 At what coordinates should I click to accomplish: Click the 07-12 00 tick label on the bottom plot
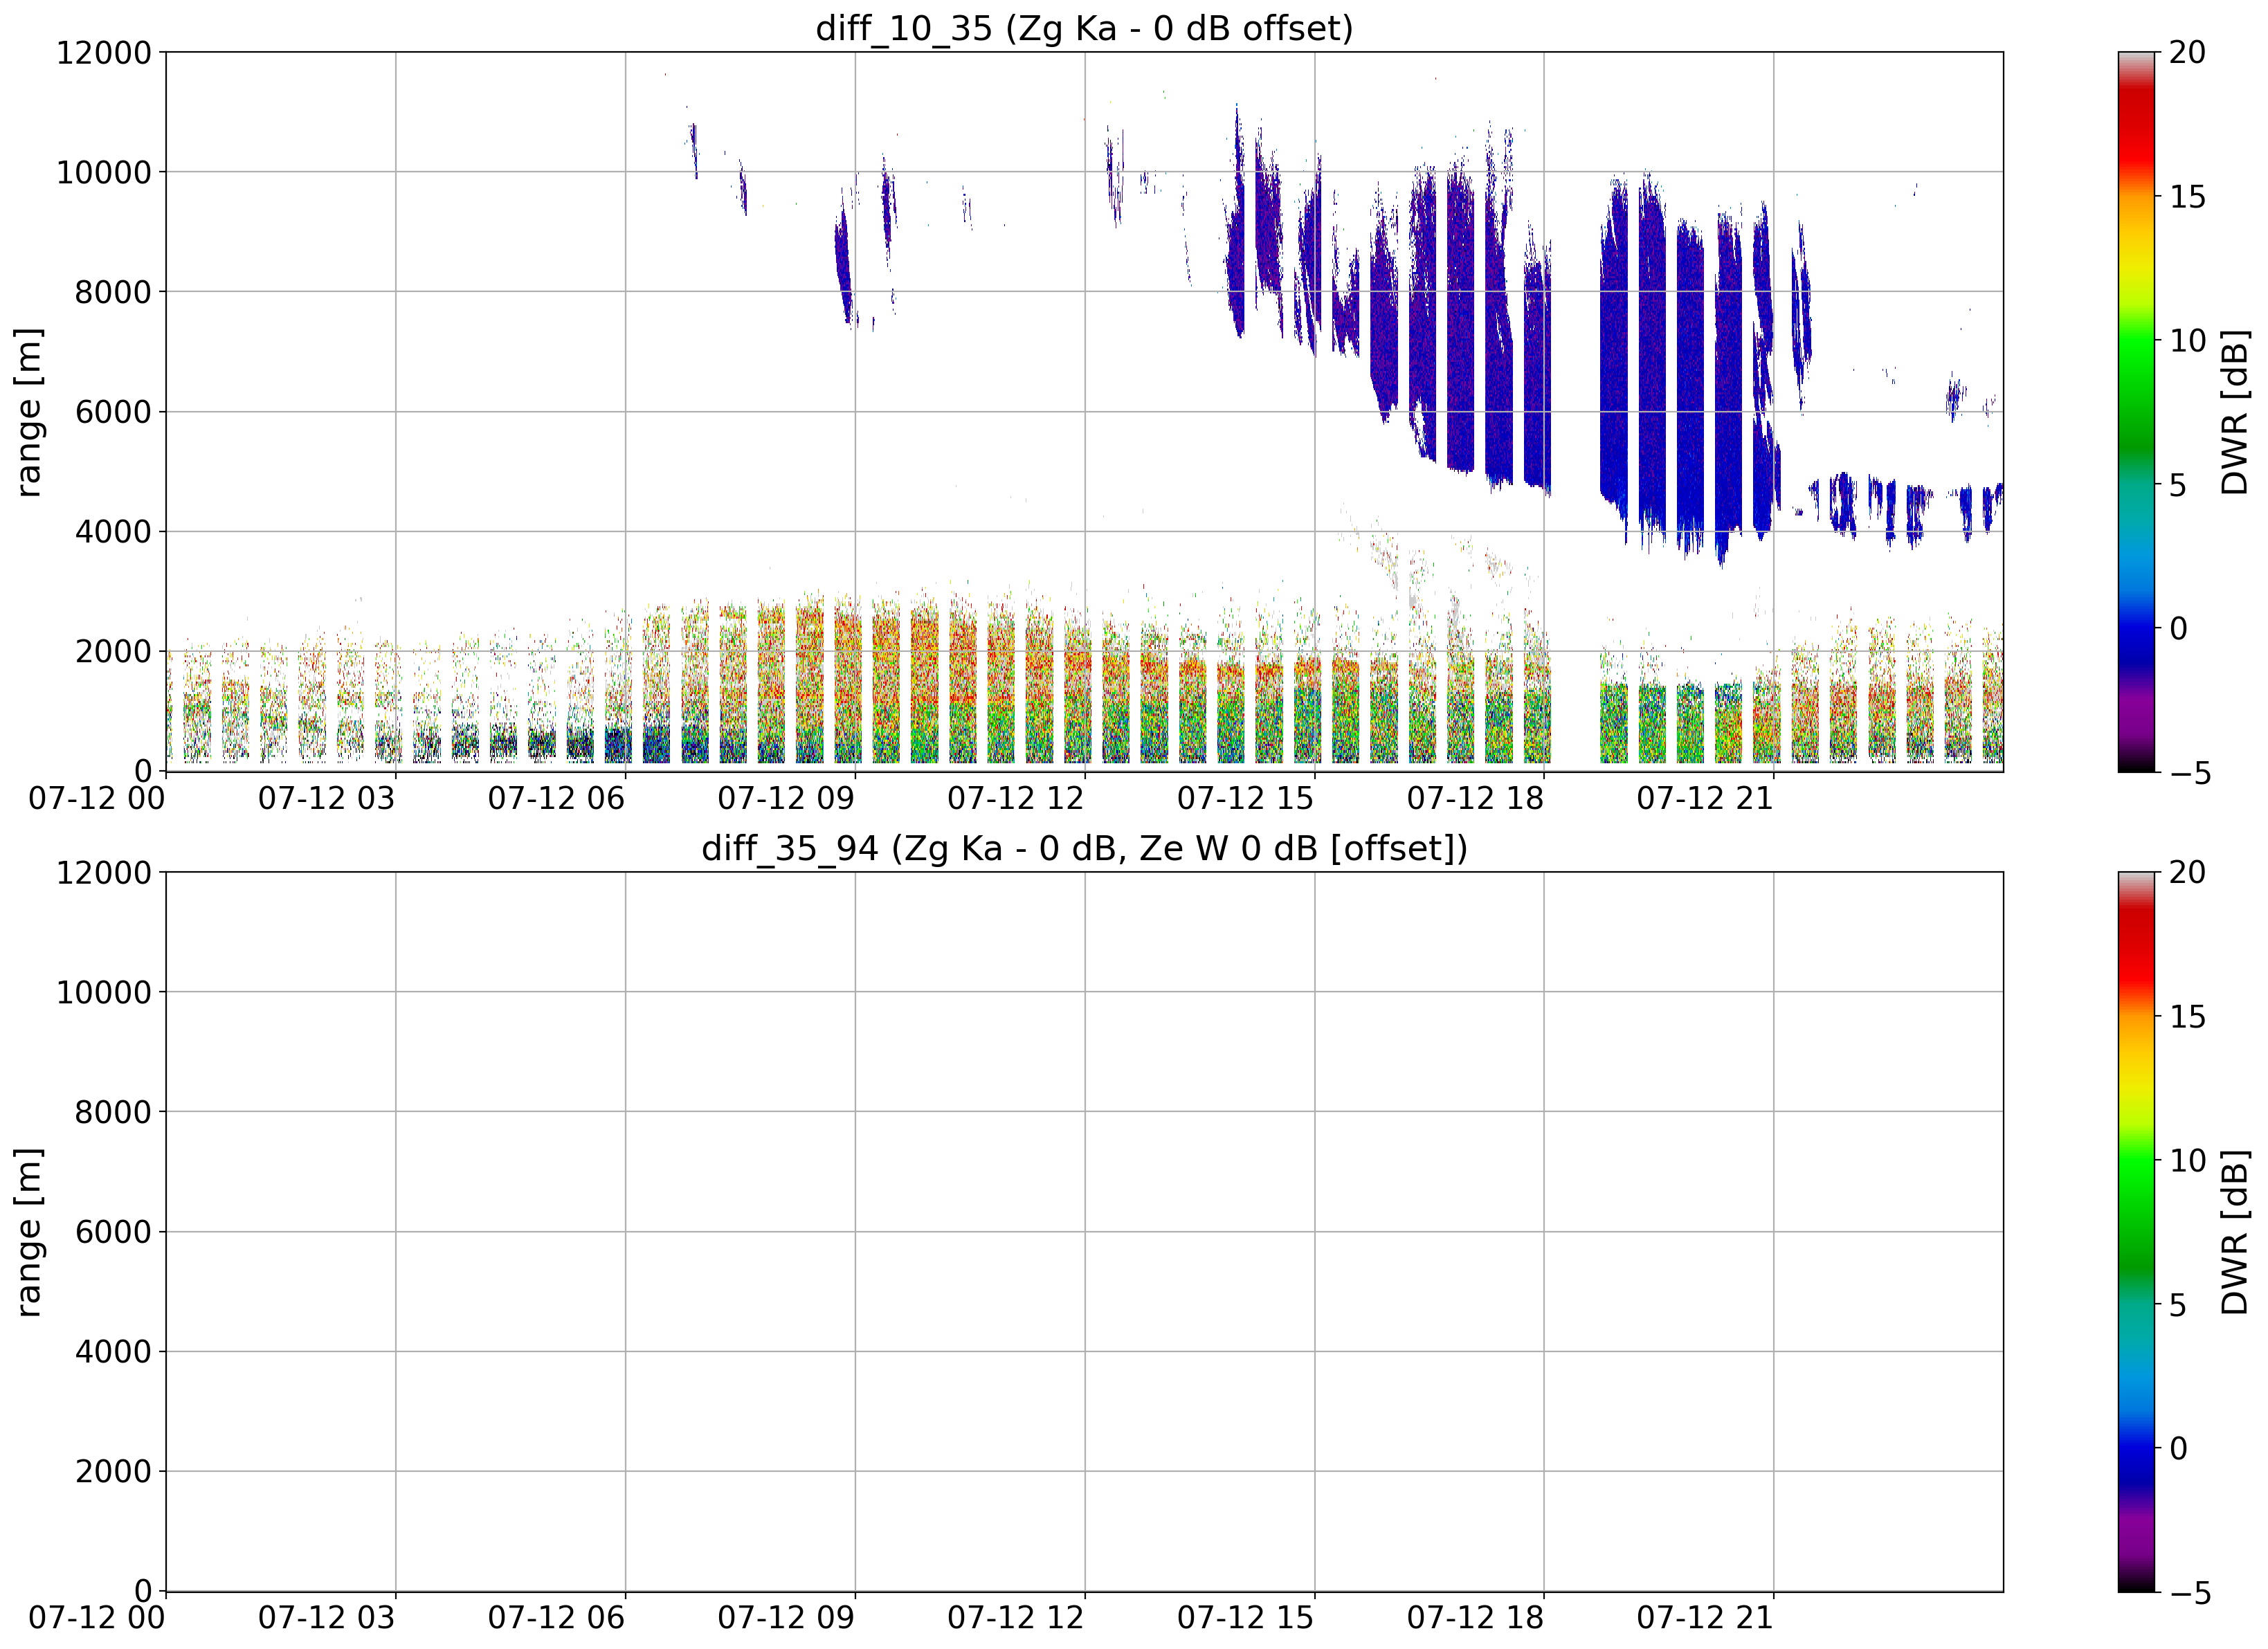97,1618
